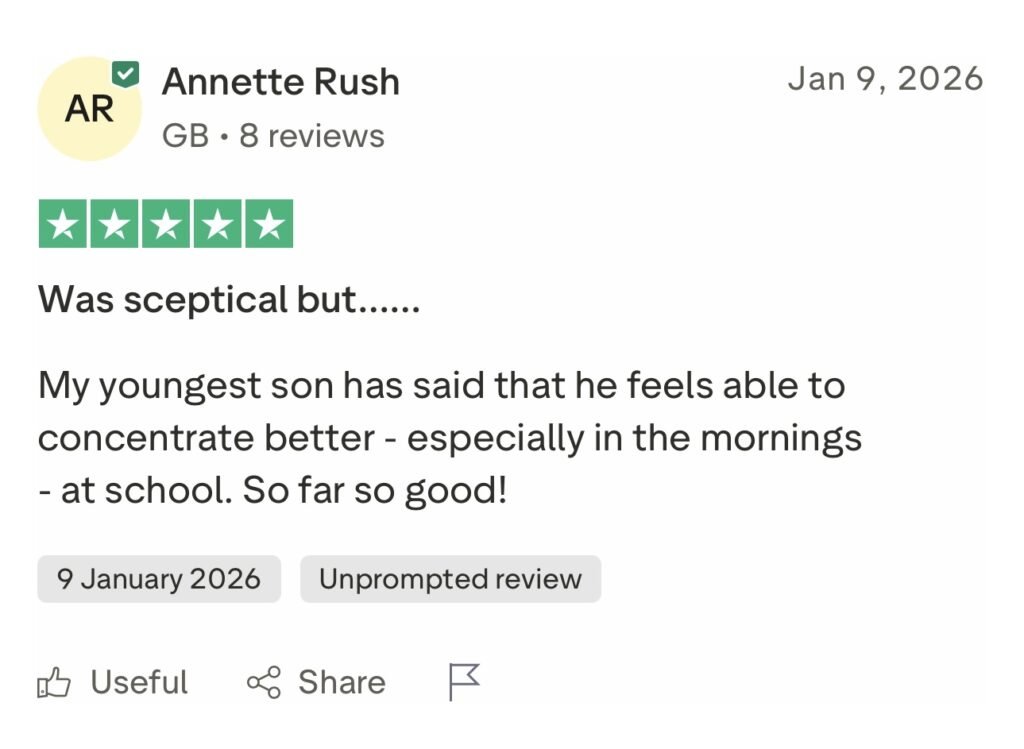
Task: Click the "Useful" text label
Action: pos(139,683)
